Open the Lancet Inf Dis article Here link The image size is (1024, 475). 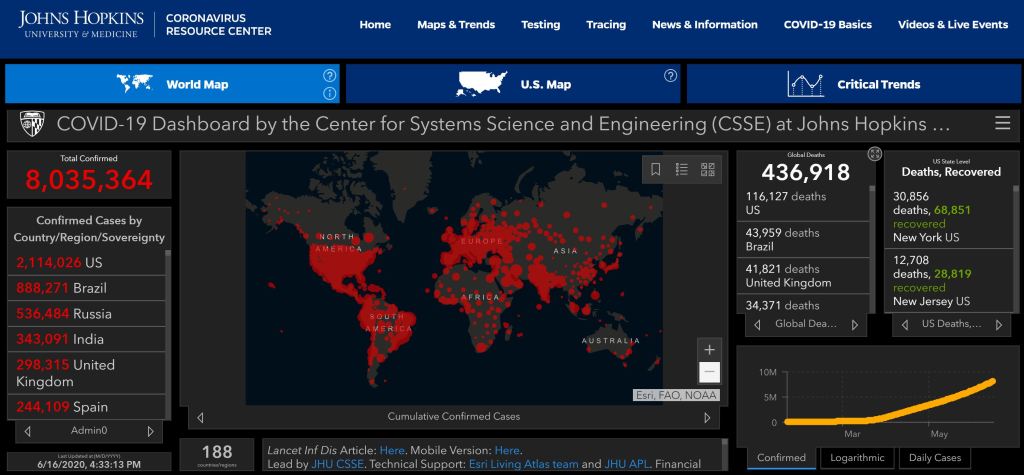392,451
